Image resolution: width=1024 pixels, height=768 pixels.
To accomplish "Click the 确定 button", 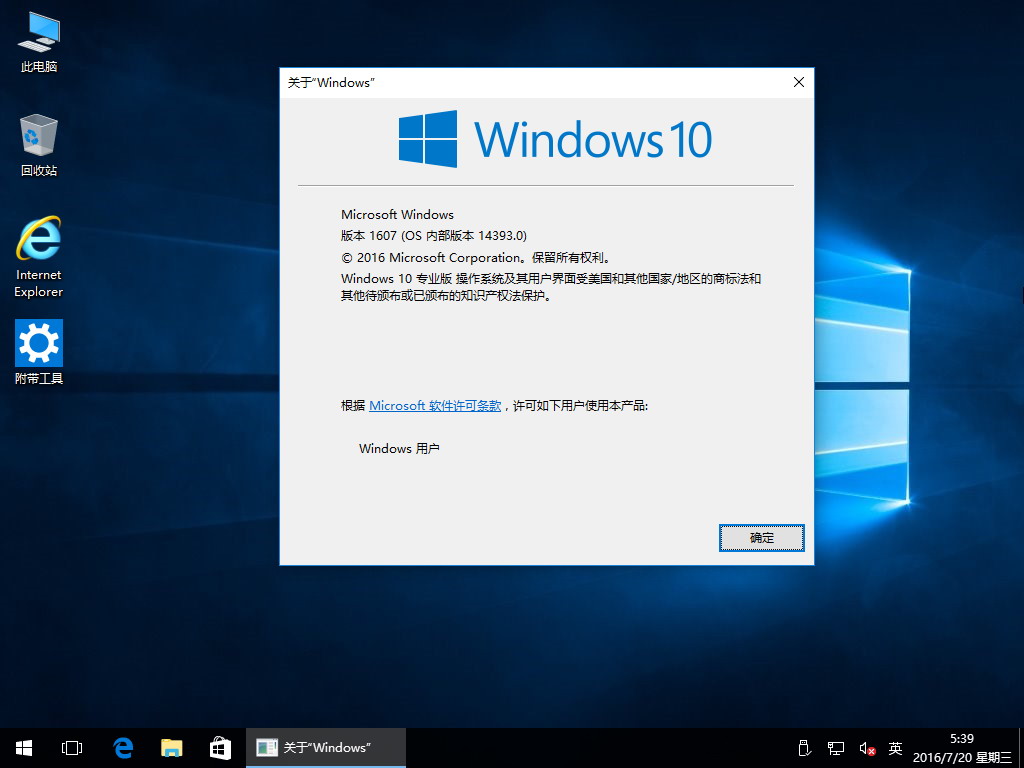I will pyautogui.click(x=761, y=537).
